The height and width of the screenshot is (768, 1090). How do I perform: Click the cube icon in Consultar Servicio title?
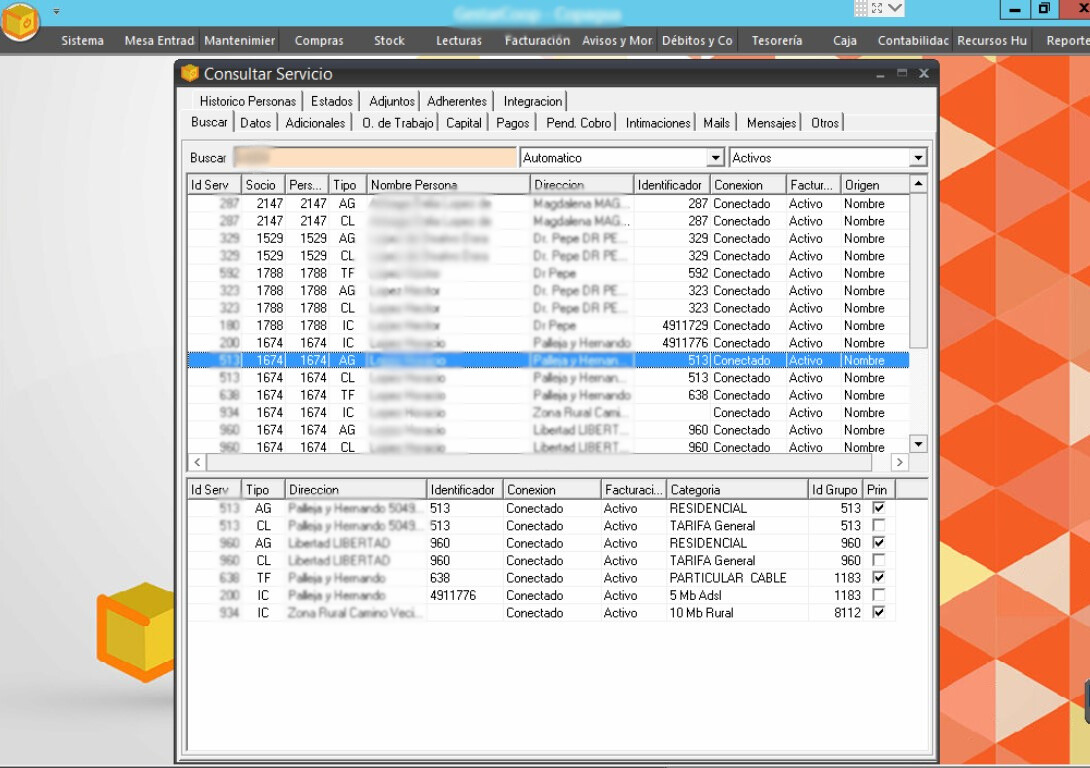click(190, 74)
